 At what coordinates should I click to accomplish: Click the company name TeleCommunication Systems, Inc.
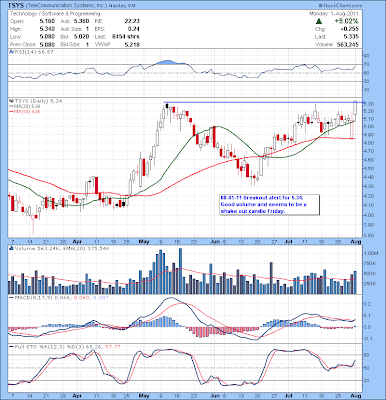pyautogui.click(x=67, y=5)
